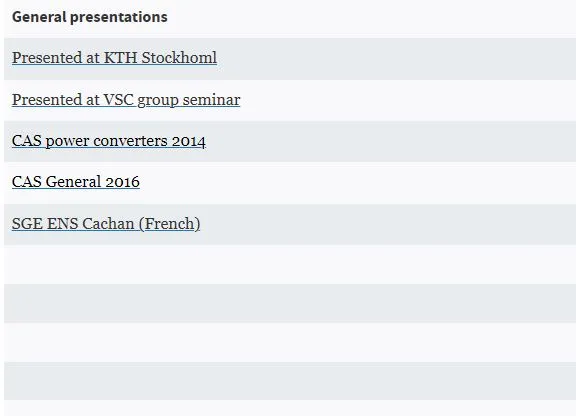
Task: Click the word seminar in VSC link
Action: pyautogui.click(x=212, y=100)
